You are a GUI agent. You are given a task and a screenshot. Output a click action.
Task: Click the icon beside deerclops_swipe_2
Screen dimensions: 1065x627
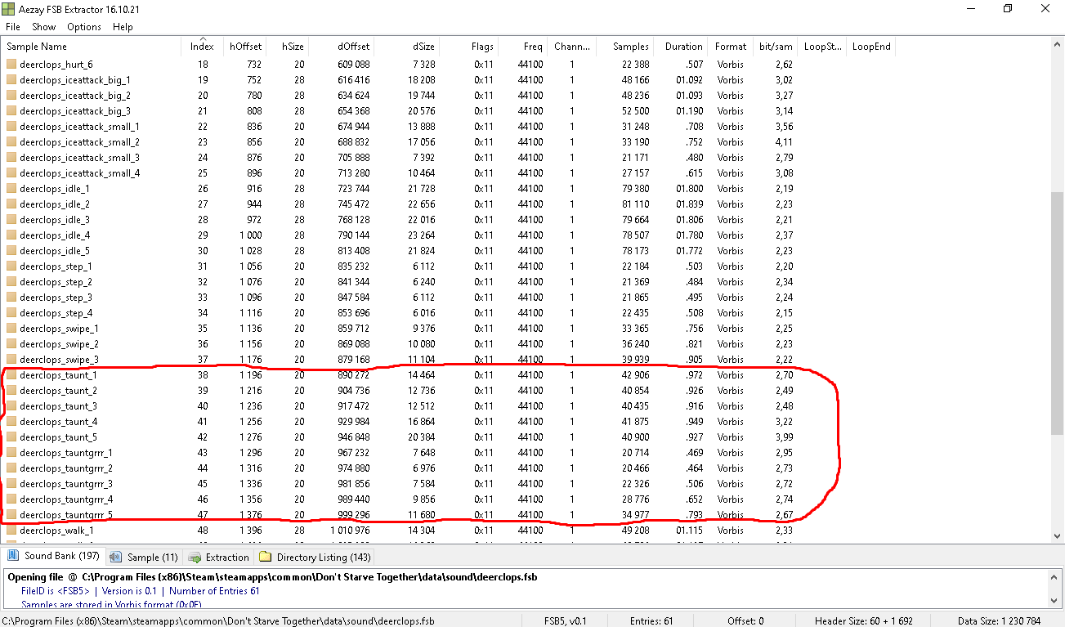pyautogui.click(x=11, y=344)
